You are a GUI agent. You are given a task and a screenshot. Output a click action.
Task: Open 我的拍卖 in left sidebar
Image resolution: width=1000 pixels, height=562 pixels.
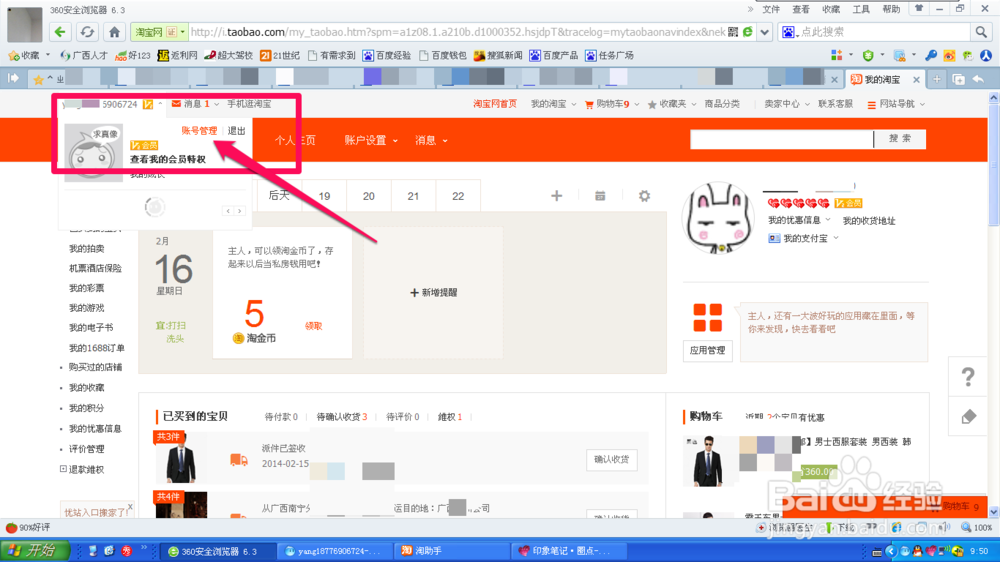click(86, 249)
